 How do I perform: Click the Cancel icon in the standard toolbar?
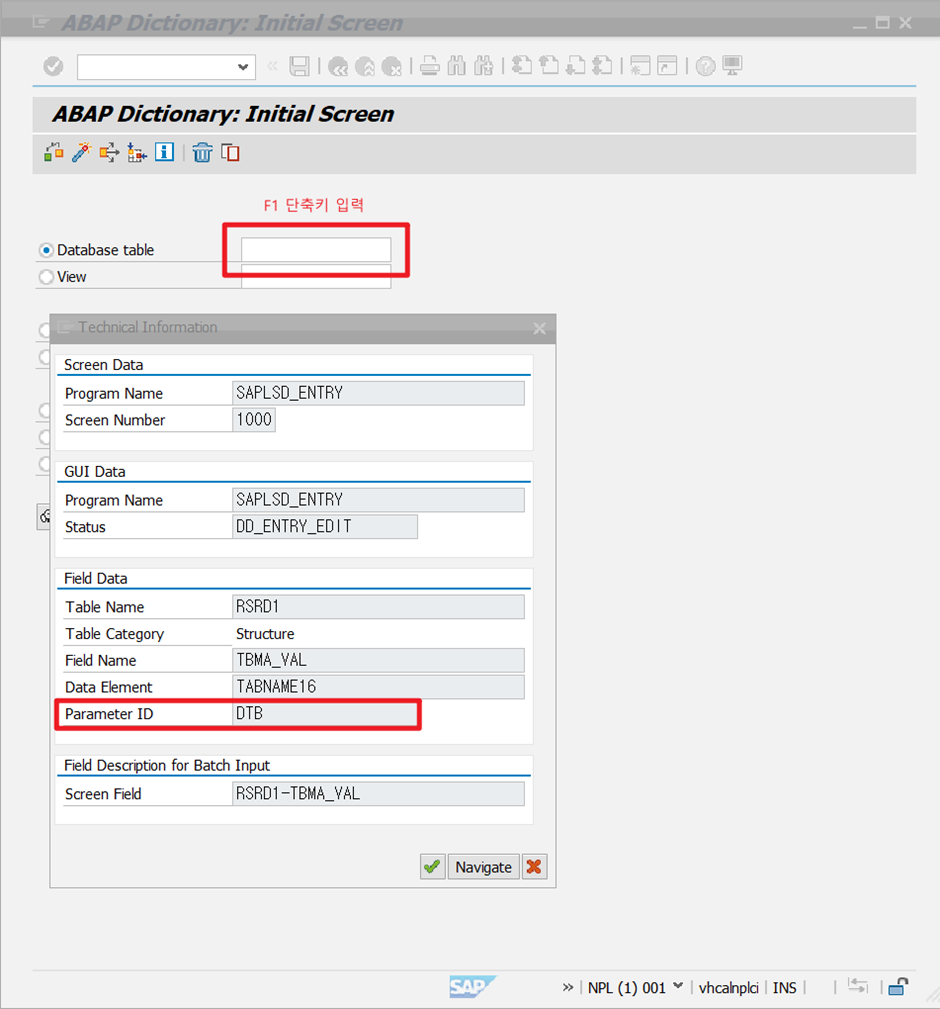391,66
